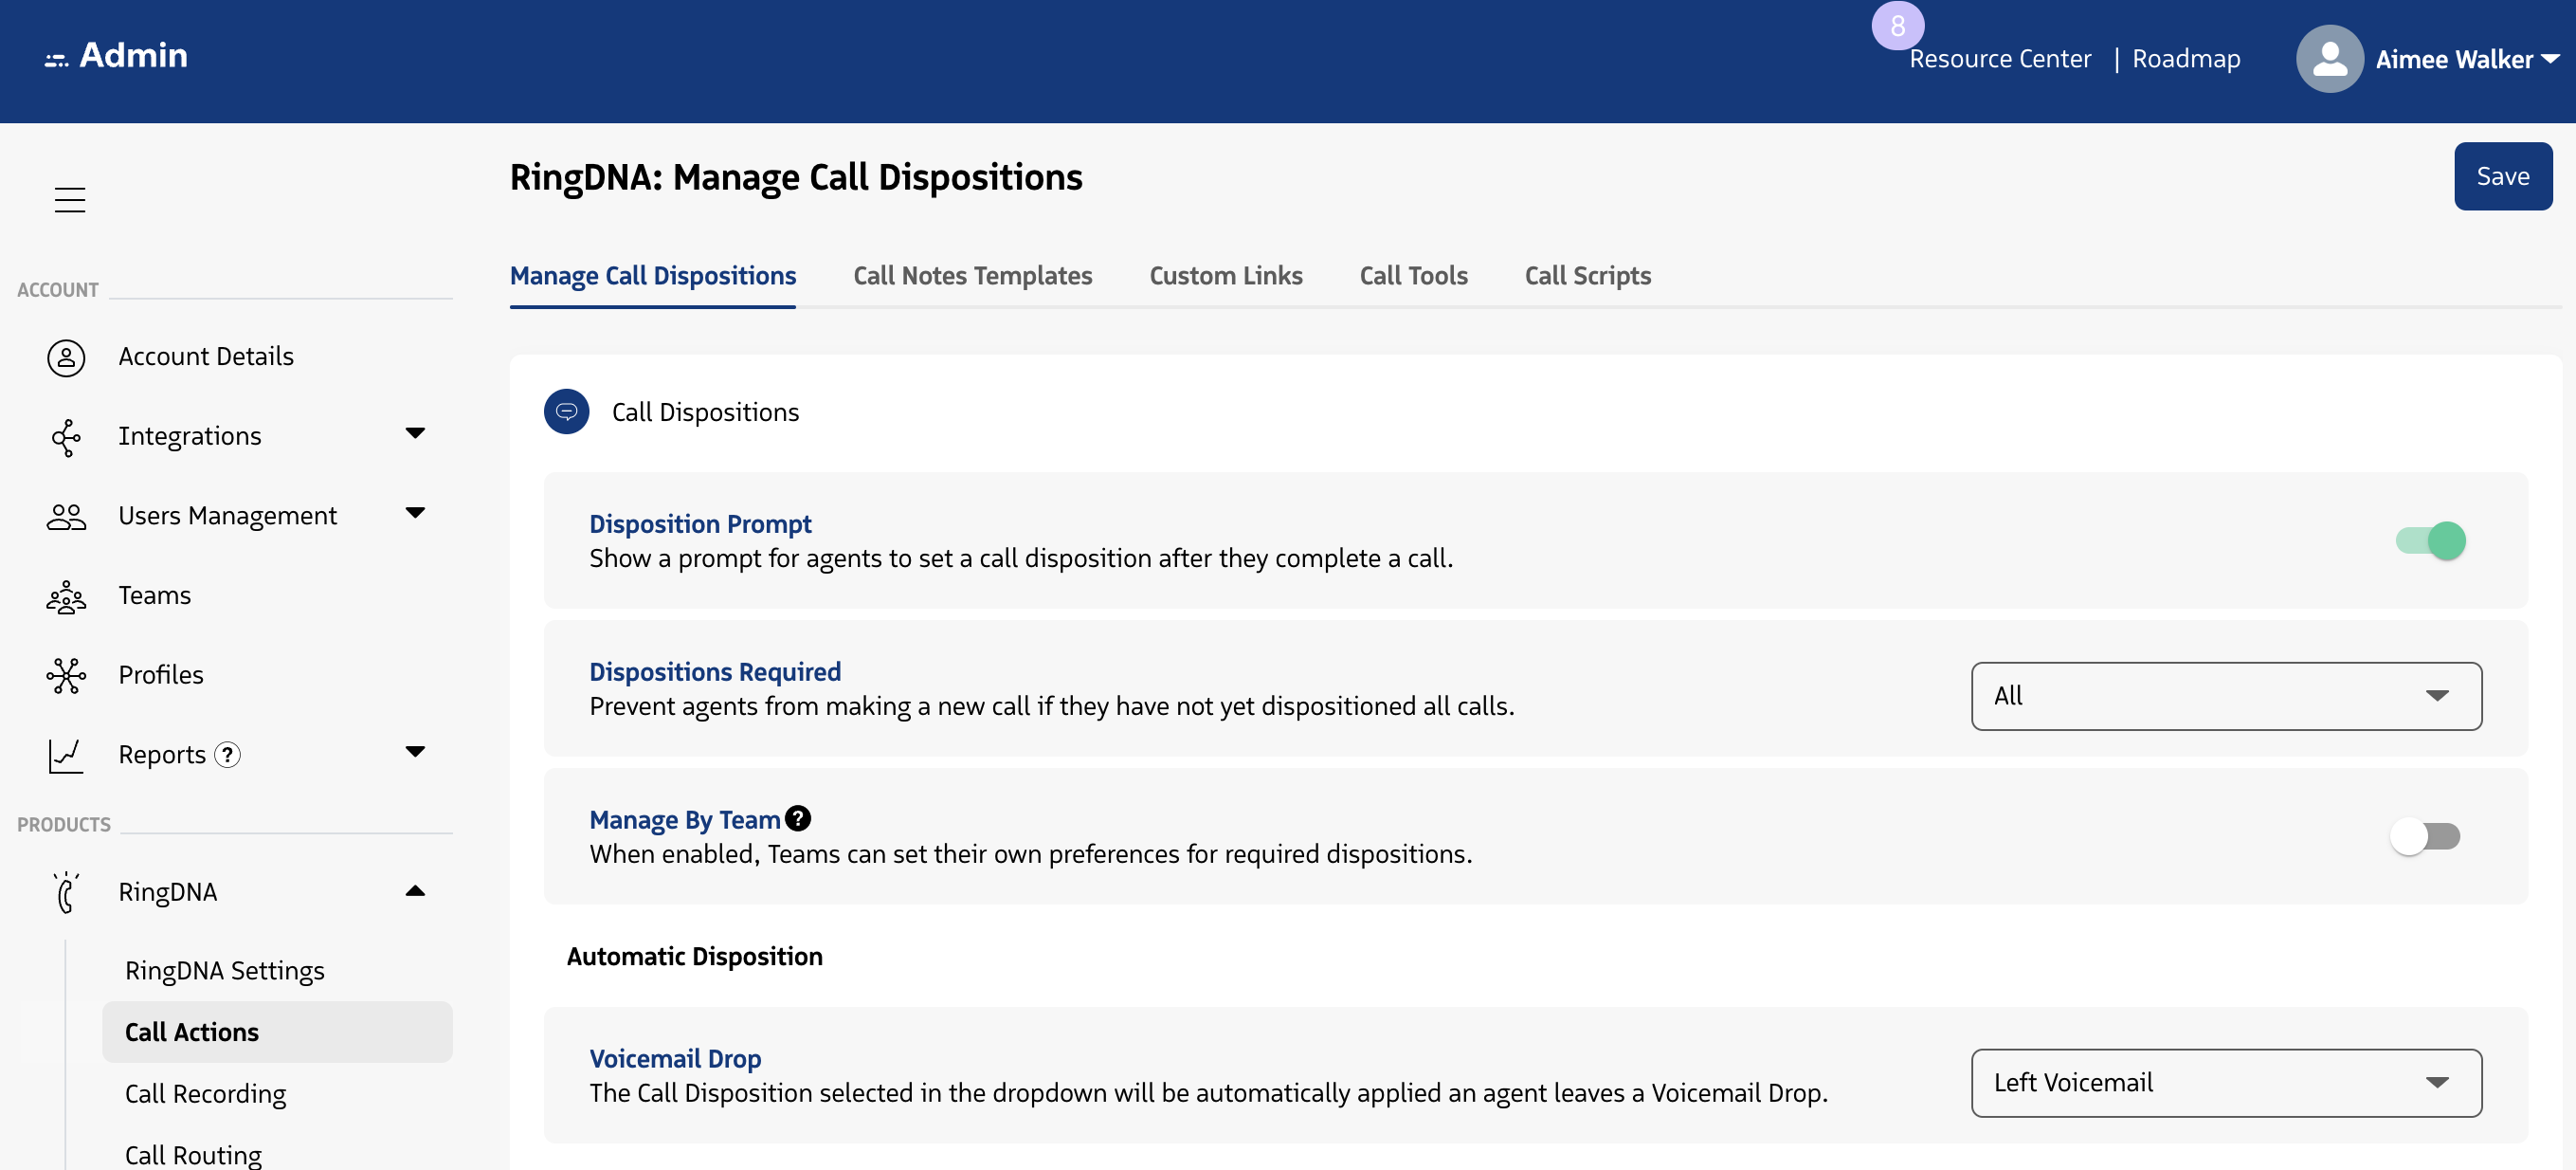Screen dimensions: 2576x1170
Task: Click the notification badge showing 8
Action: point(1897,25)
